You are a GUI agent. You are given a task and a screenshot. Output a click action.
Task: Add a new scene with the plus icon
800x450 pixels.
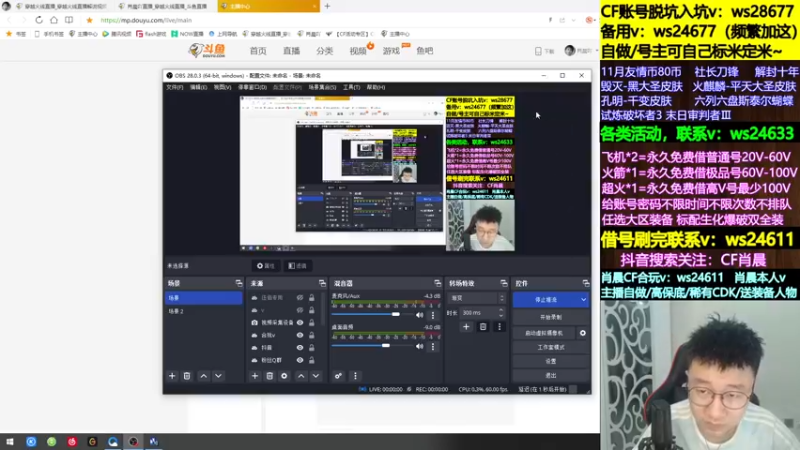(x=172, y=376)
